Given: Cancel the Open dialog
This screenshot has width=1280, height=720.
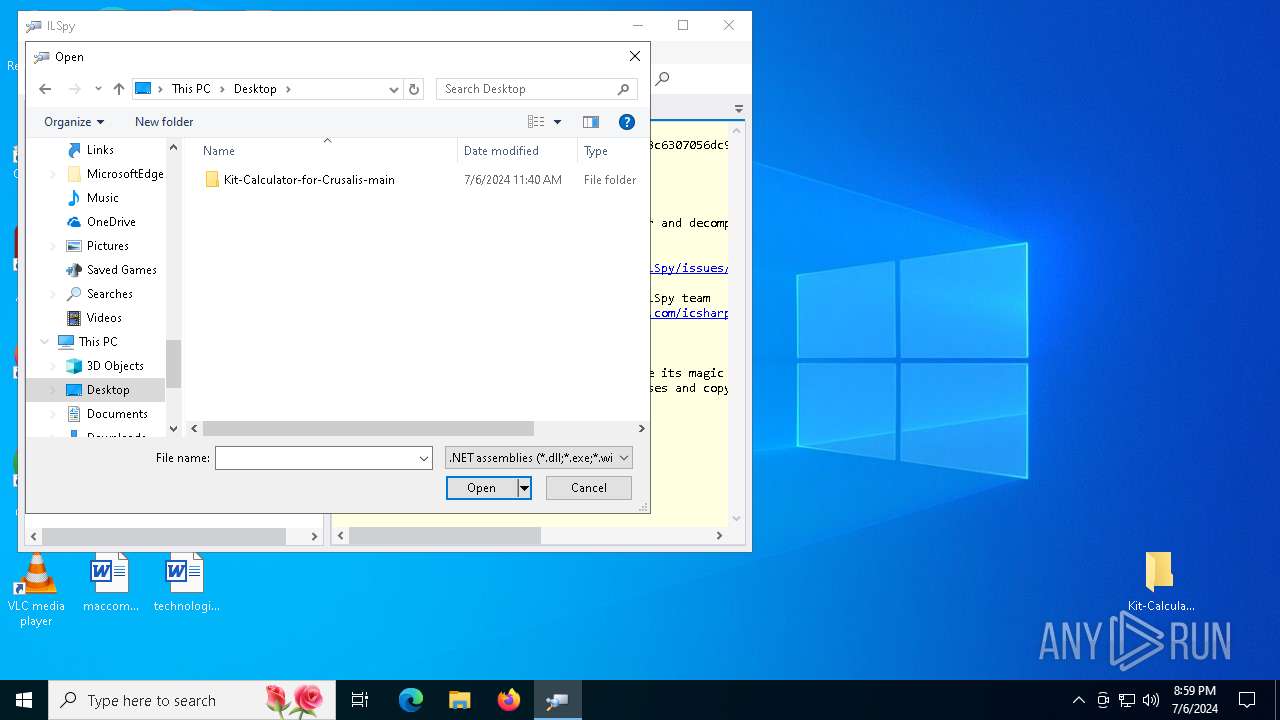Looking at the screenshot, I should point(589,488).
